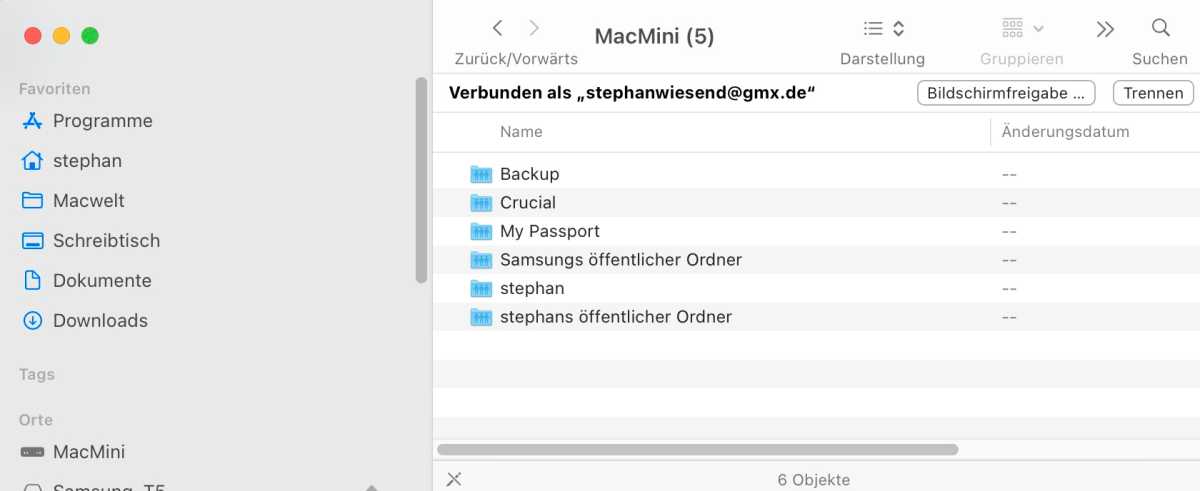Open Downloads in the sidebar

click(x=100, y=321)
